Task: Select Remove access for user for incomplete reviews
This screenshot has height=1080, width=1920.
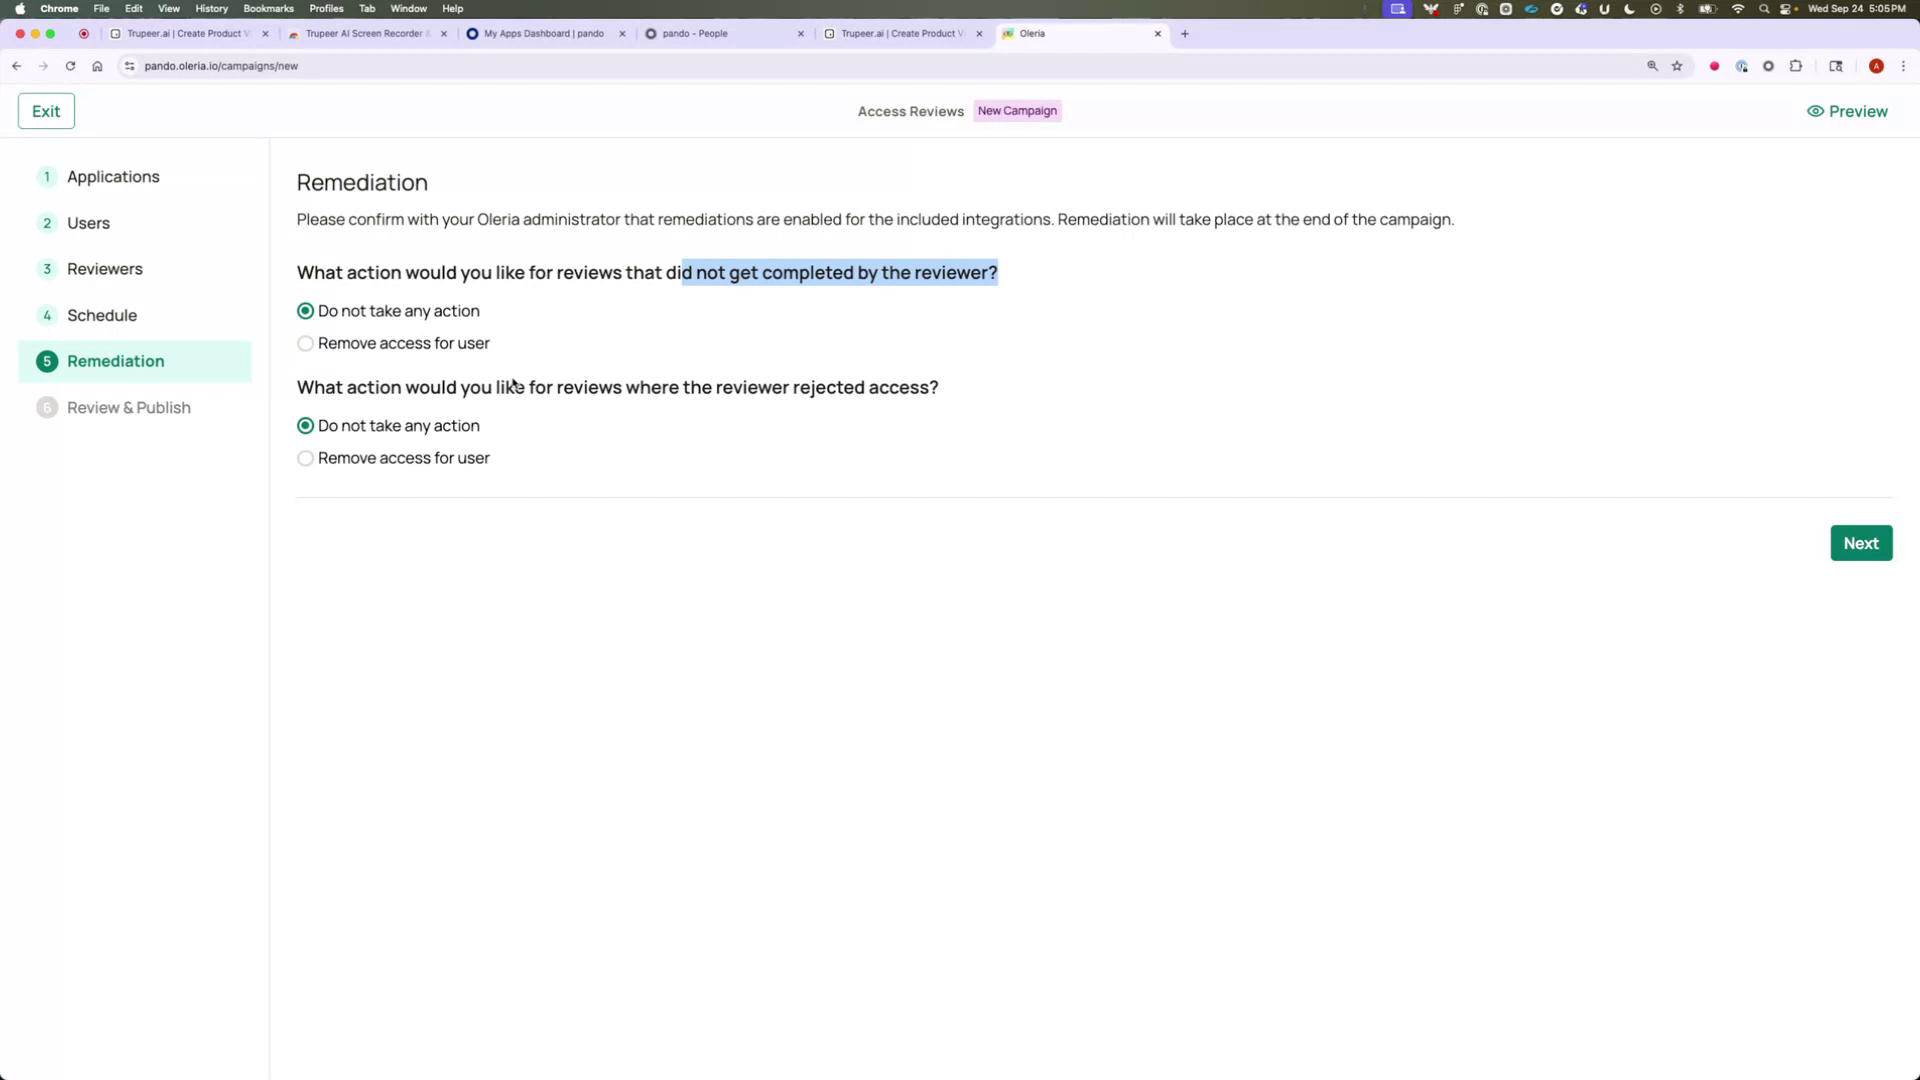Action: pyautogui.click(x=305, y=343)
